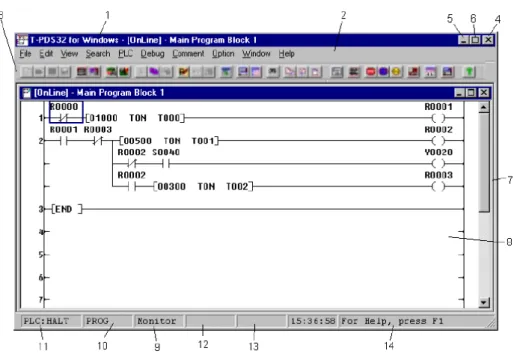Click the 00500 TON T001 timer instruction
The width and height of the screenshot is (514, 360).
coord(169,141)
